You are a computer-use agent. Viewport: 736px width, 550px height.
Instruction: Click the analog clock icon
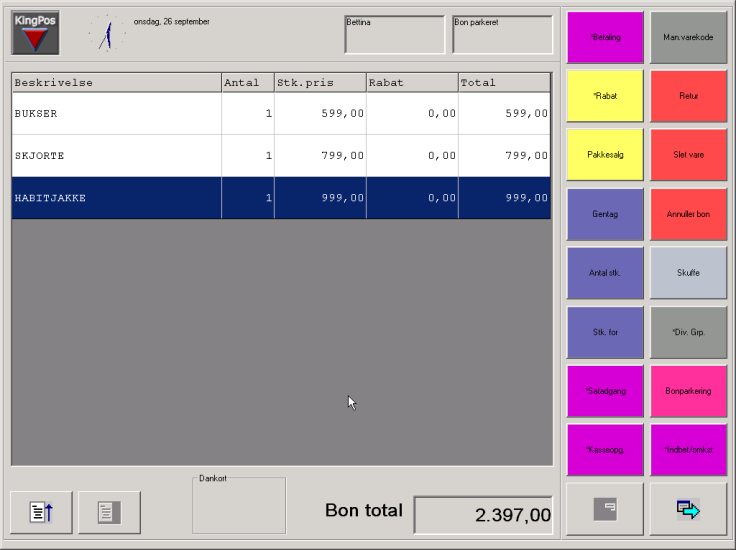(107, 33)
